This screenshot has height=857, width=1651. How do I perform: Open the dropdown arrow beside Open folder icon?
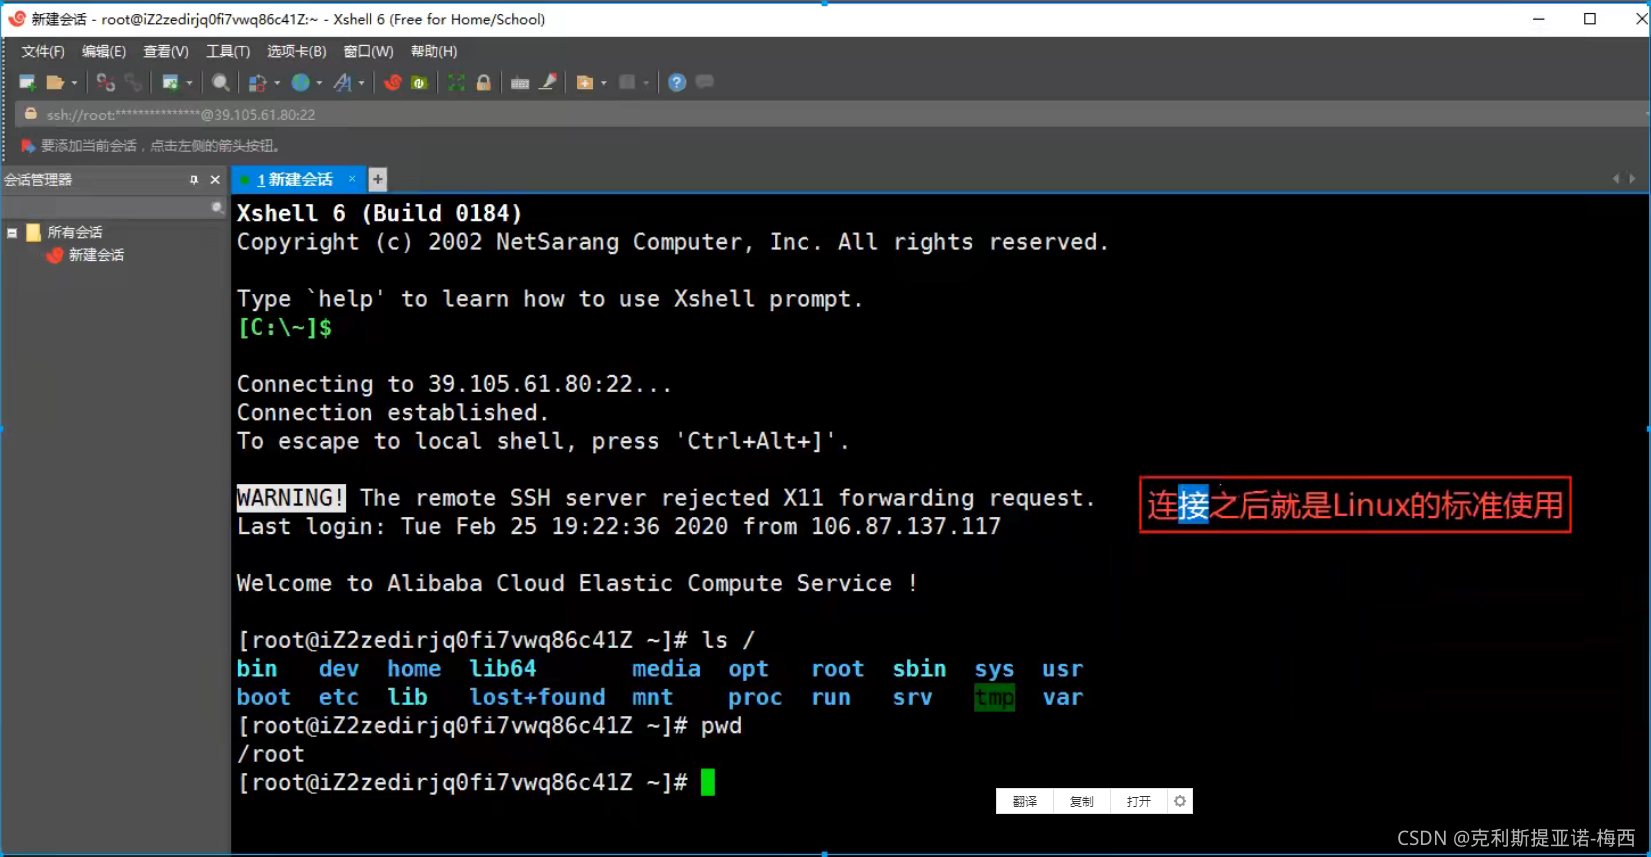74,83
